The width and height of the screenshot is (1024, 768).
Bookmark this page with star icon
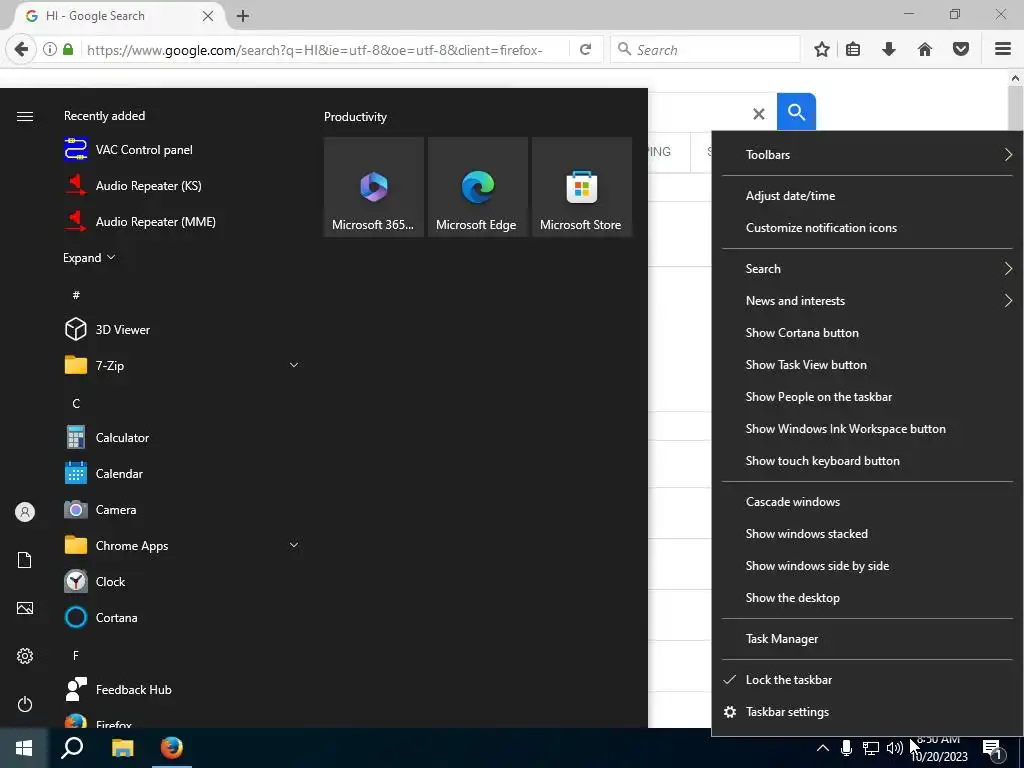(x=822, y=50)
